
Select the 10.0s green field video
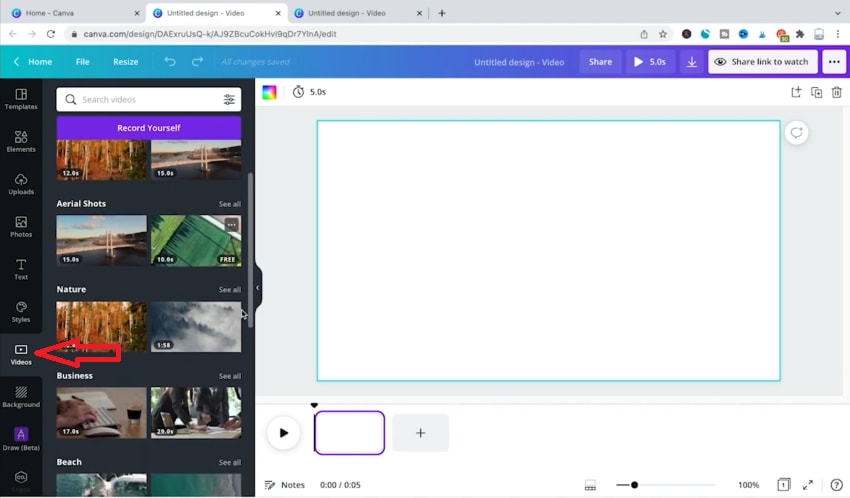(x=196, y=241)
